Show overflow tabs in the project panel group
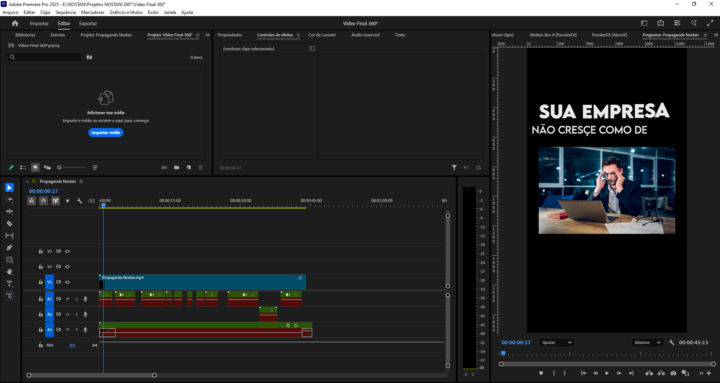720x383 pixels. (207, 35)
